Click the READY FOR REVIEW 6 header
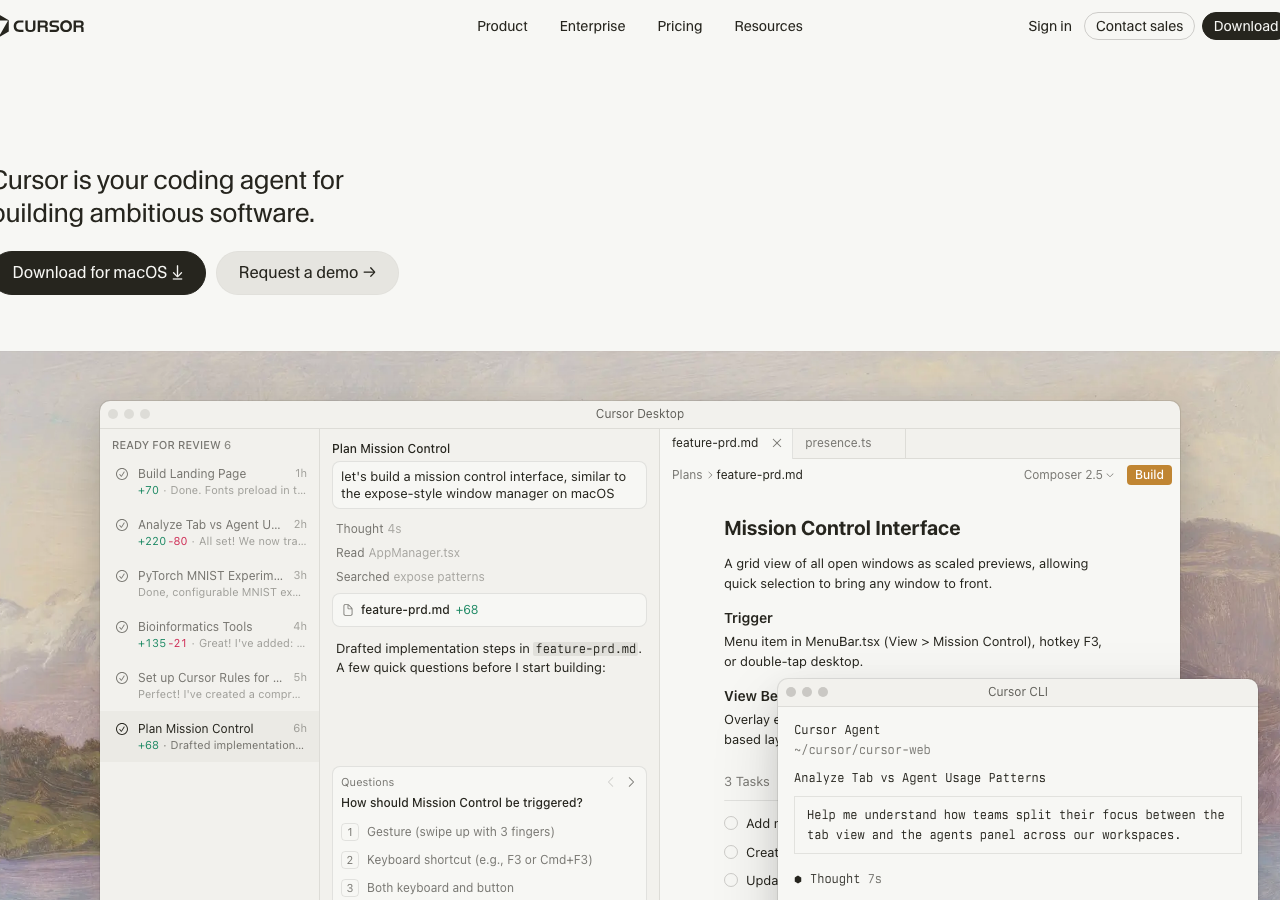 [x=171, y=445]
